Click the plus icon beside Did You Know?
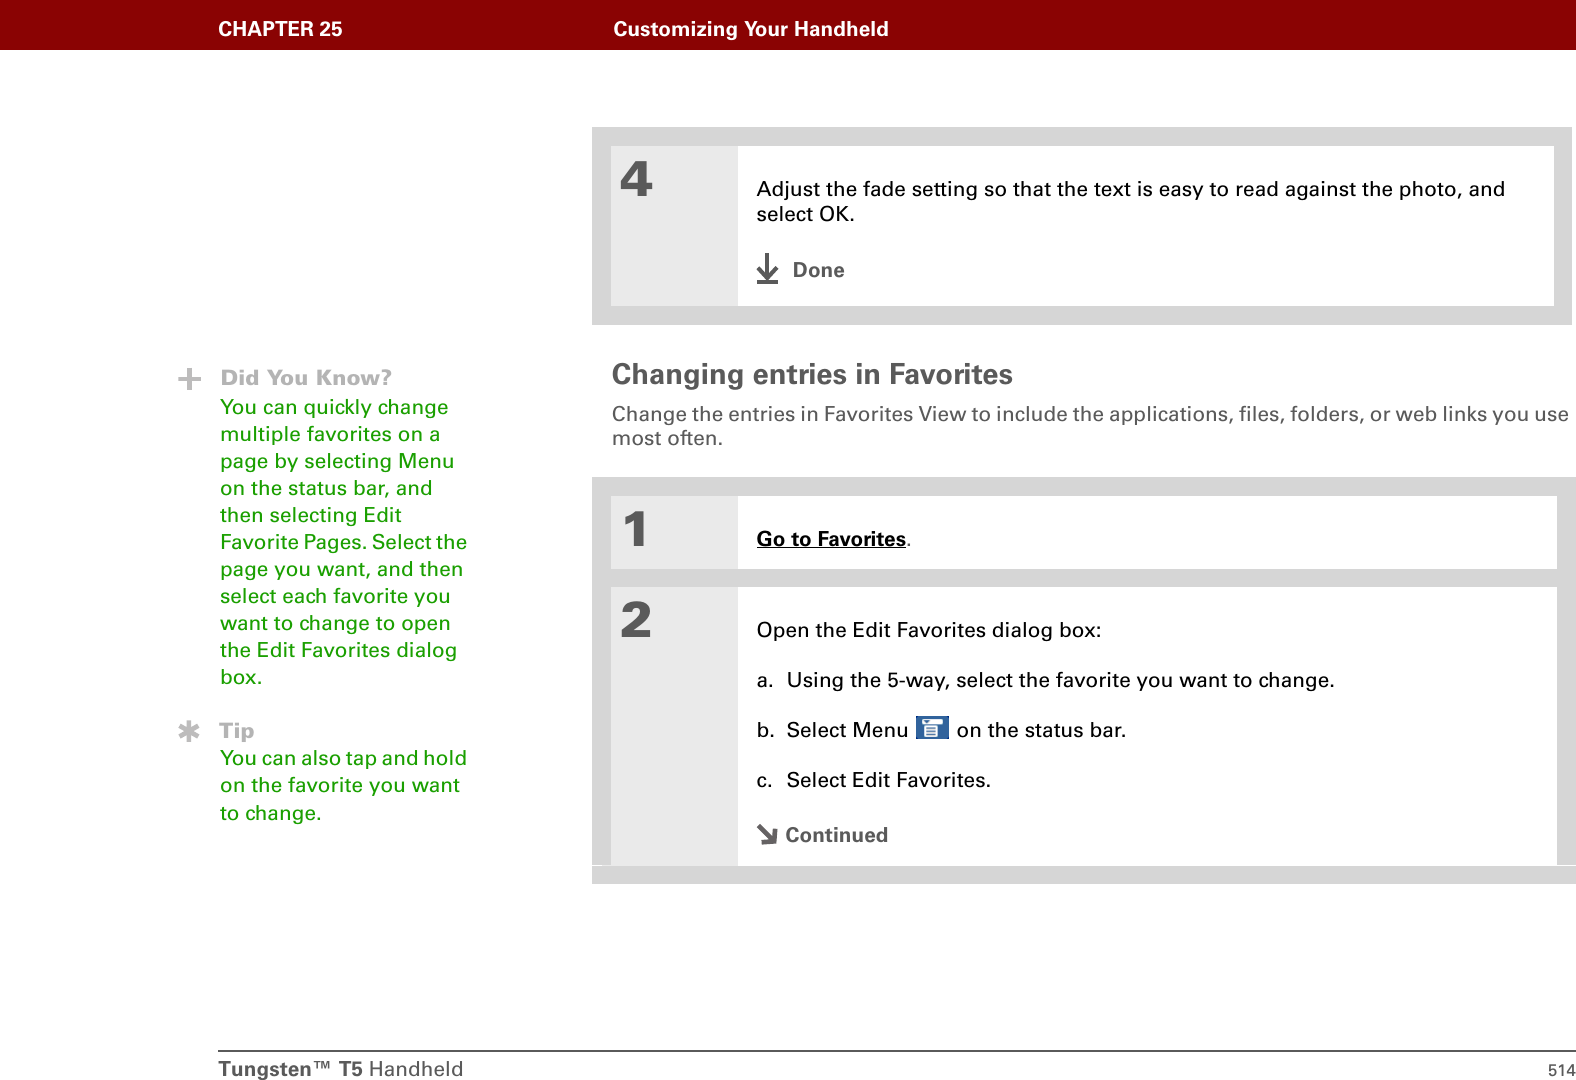 click(189, 379)
